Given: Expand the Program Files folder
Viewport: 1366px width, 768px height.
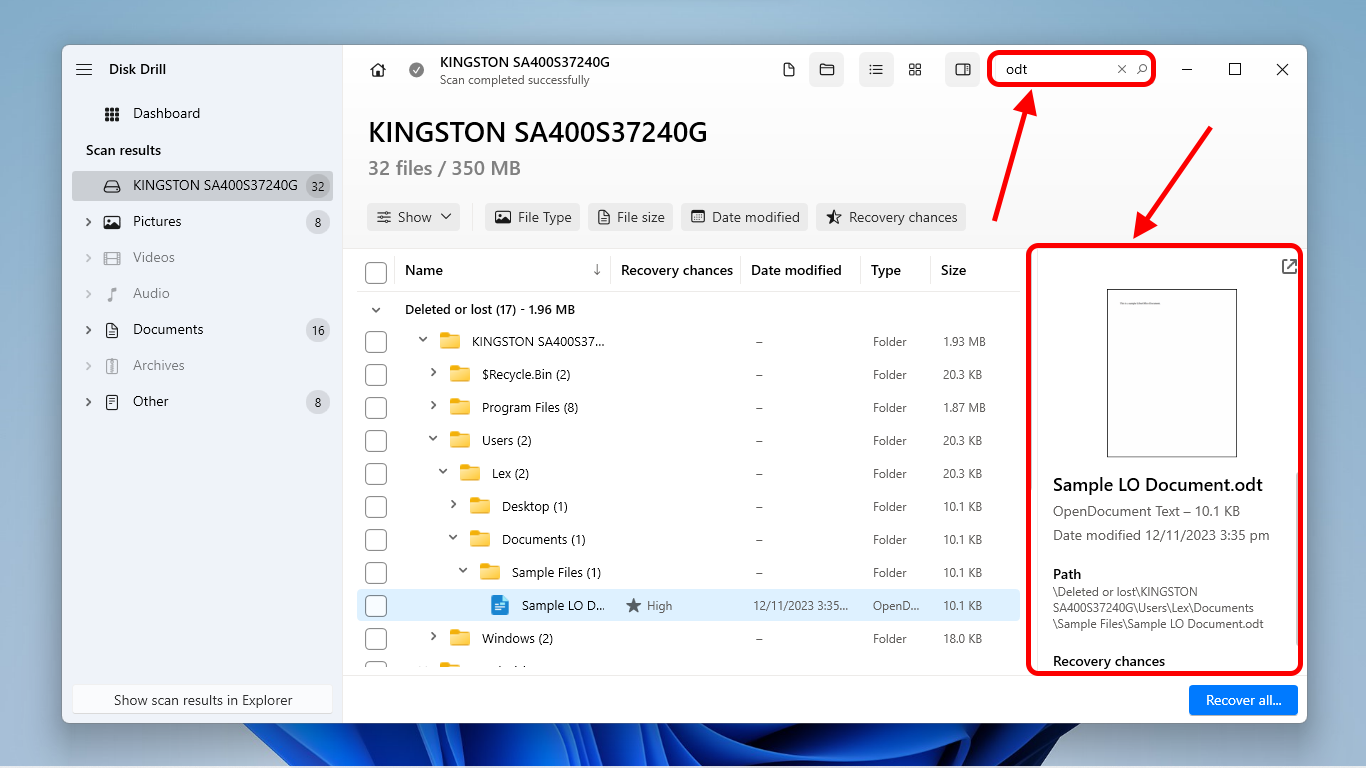Looking at the screenshot, I should click(x=433, y=406).
